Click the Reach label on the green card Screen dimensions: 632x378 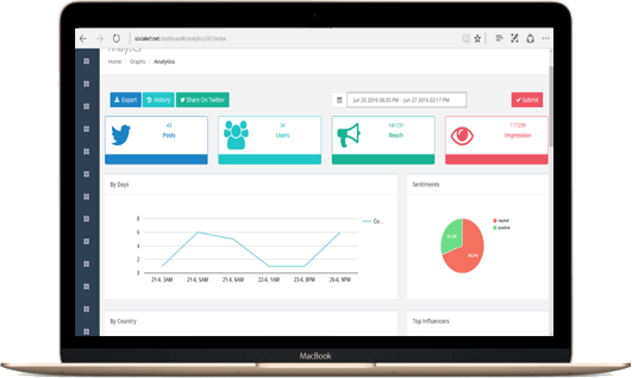point(396,135)
